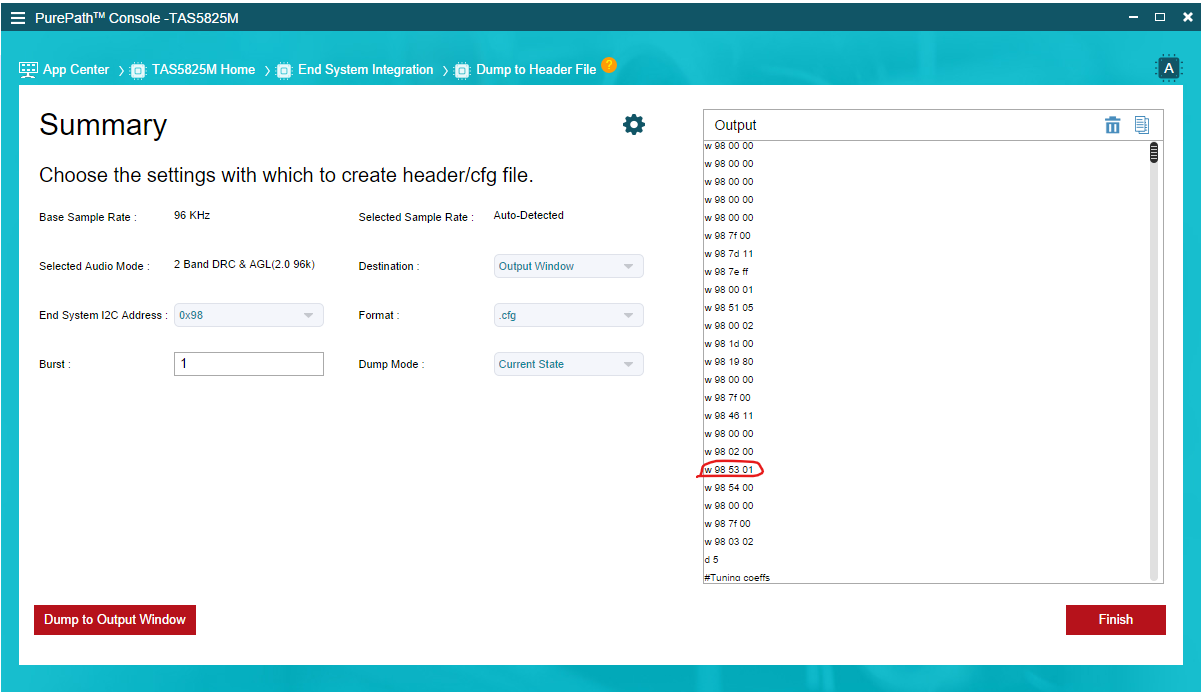Click the Dump to Header File chip icon

462,70
